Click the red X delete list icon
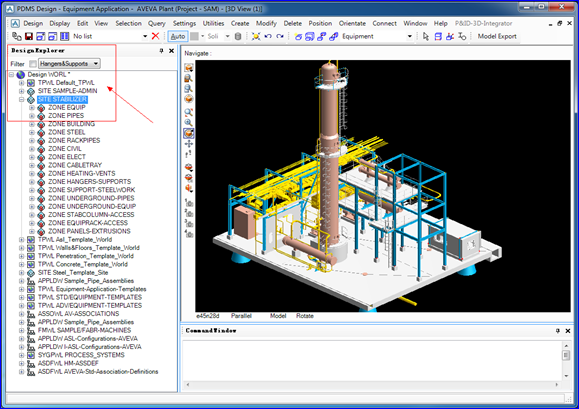This screenshot has width=579, height=409. click(x=155, y=36)
